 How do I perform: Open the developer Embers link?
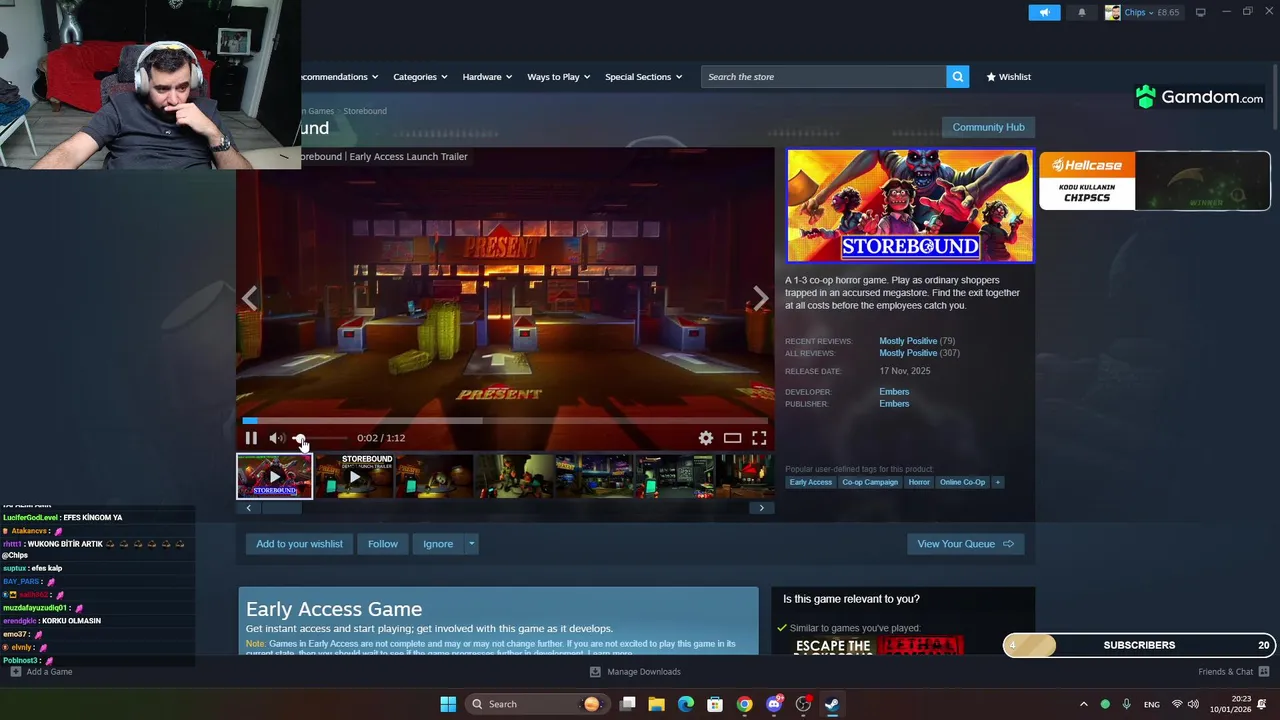[894, 392]
